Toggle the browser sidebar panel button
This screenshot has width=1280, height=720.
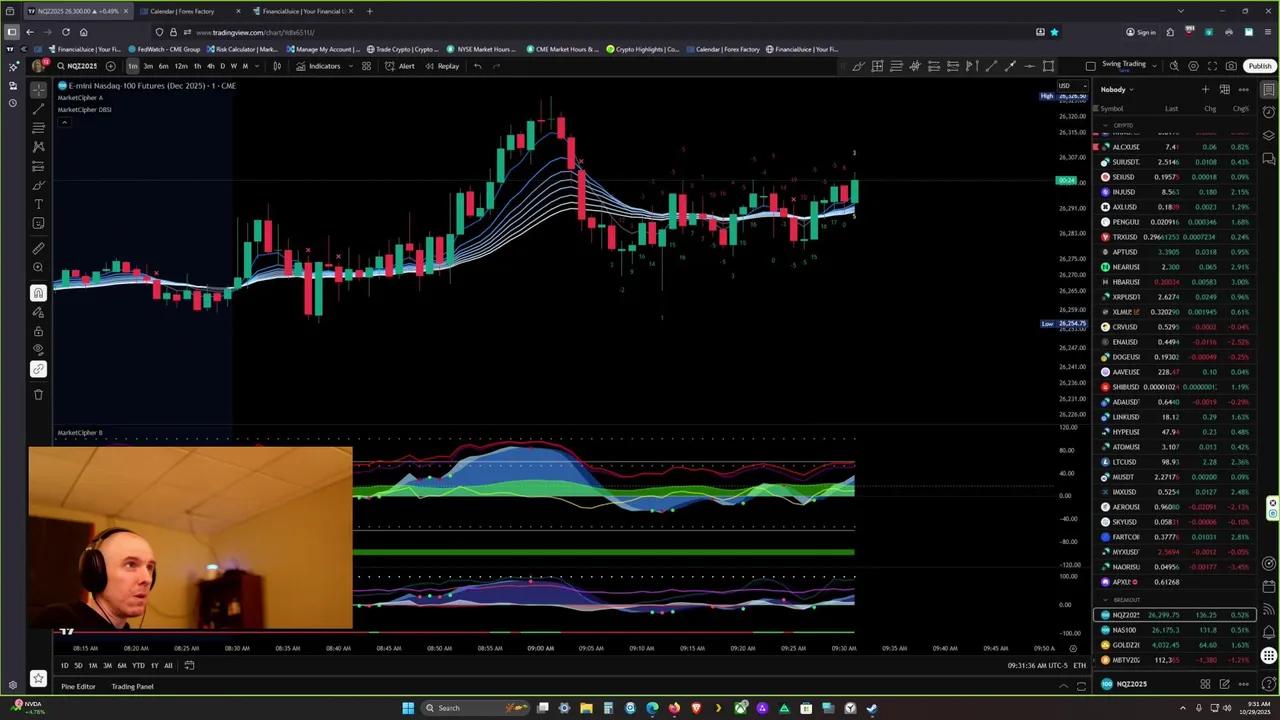[11, 32]
